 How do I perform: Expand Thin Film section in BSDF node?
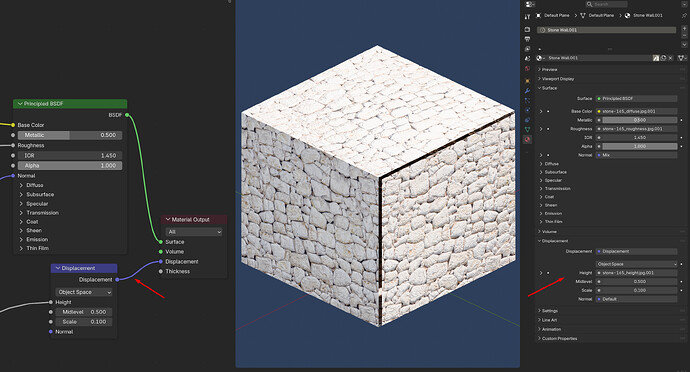coord(21,248)
